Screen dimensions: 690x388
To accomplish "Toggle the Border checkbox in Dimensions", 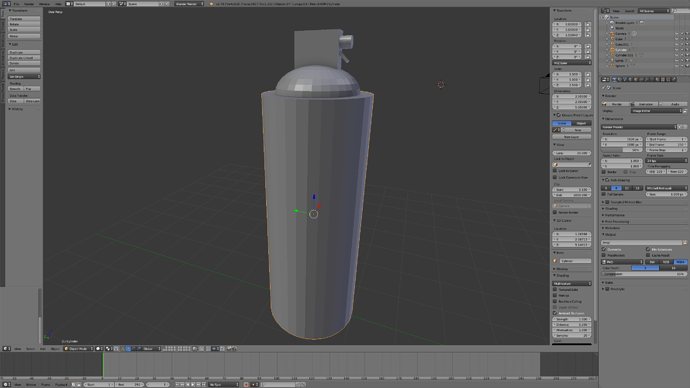I will coord(603,172).
